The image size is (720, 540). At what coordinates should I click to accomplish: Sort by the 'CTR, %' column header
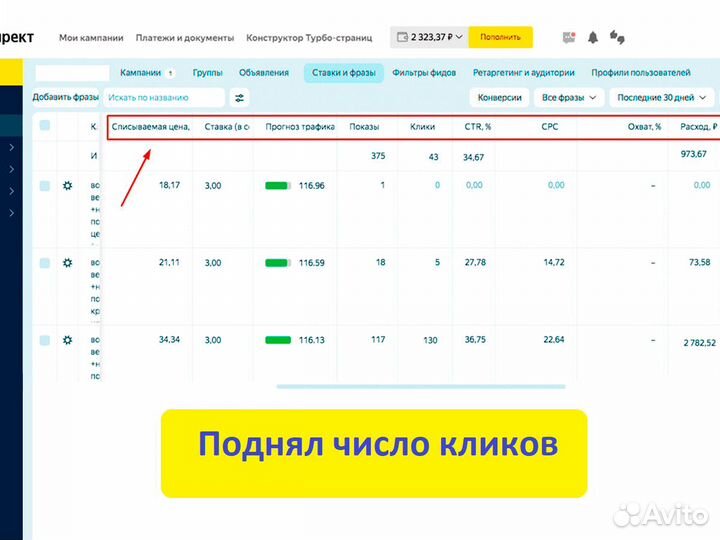(x=478, y=127)
